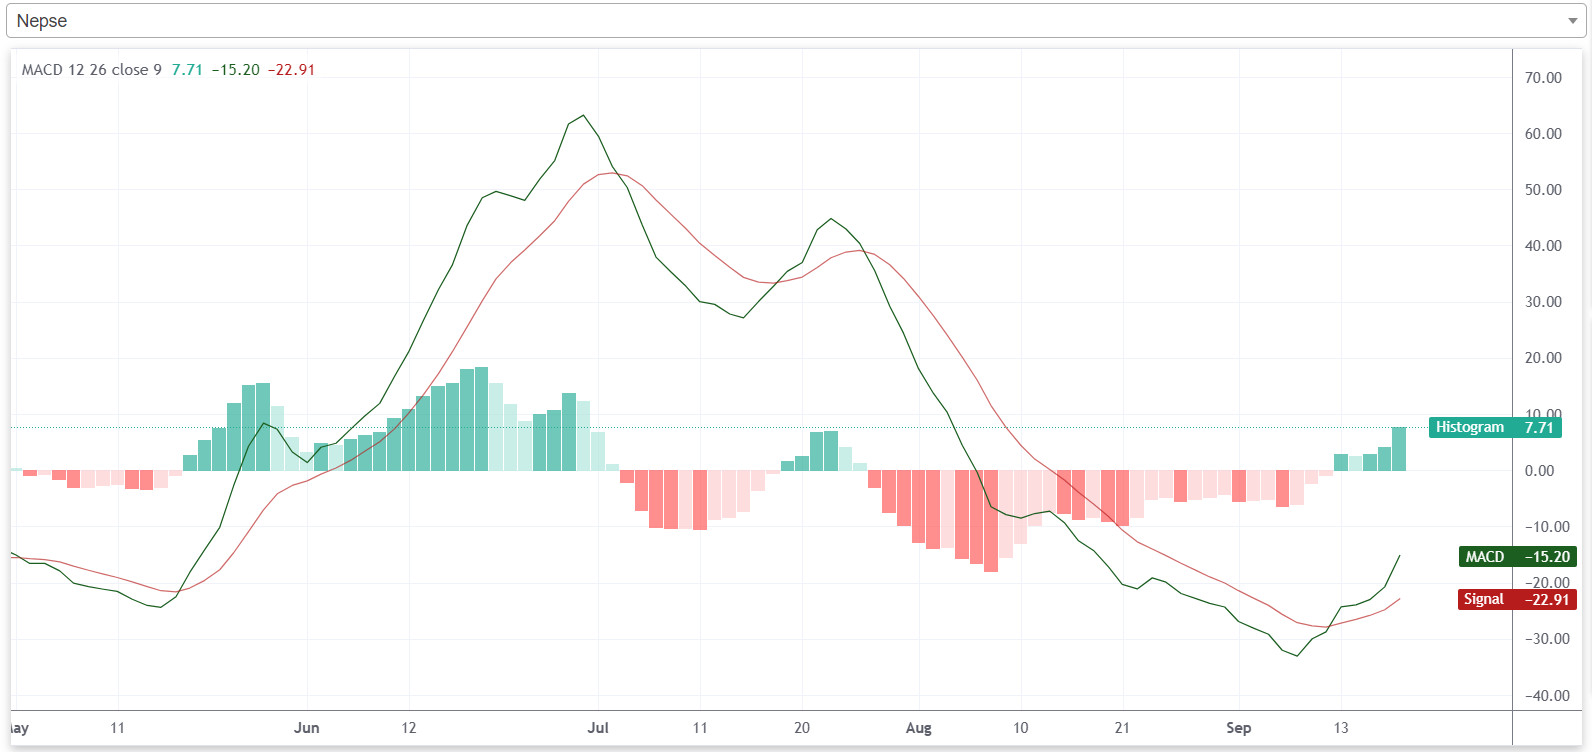Click the green -15.20 value in the legend

[x=236, y=70]
